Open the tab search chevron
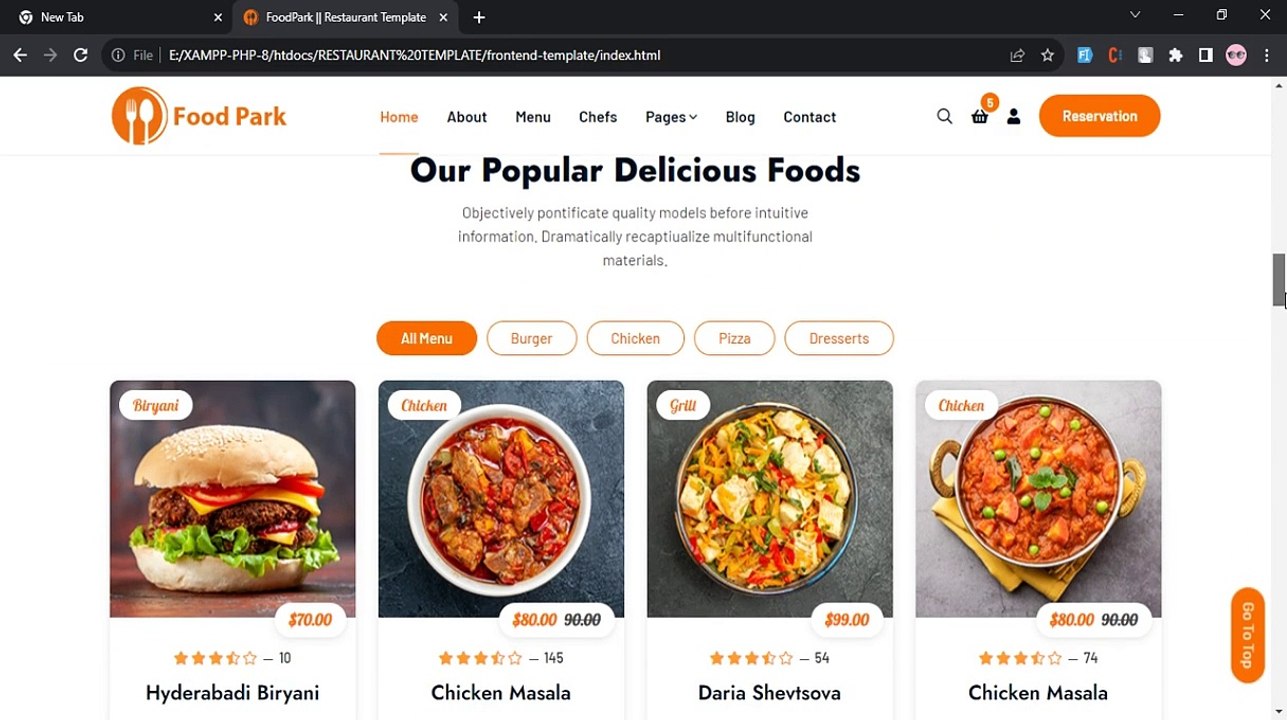Screen dimensions: 1287x720 click(x=1135, y=16)
